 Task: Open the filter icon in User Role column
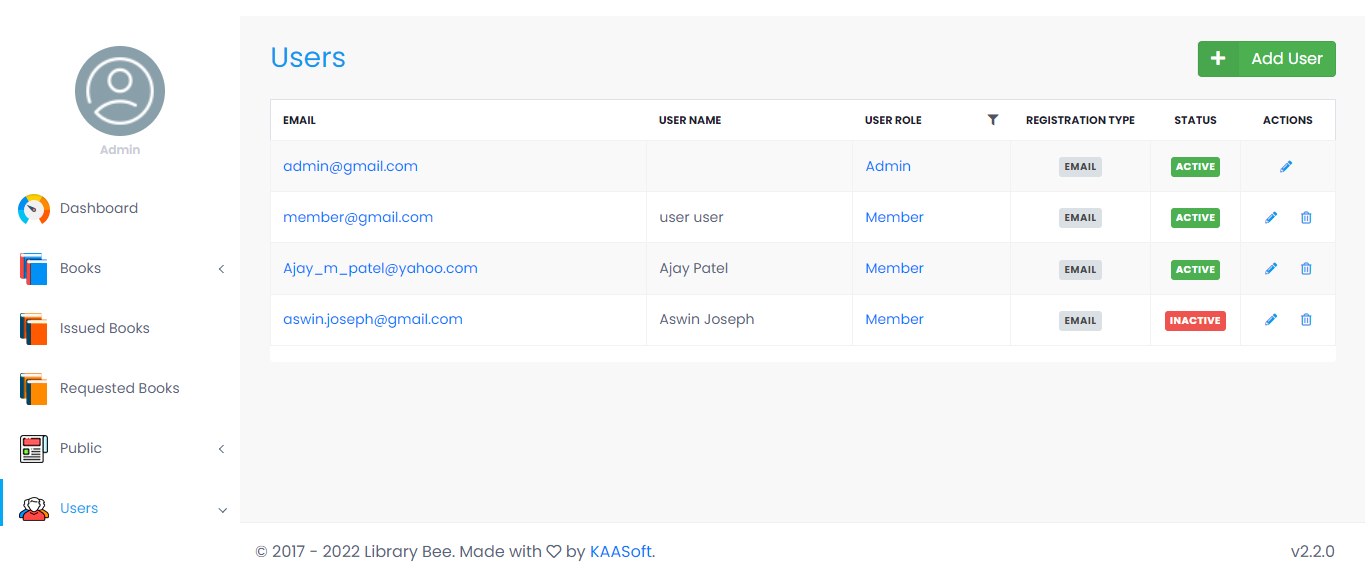[993, 120]
